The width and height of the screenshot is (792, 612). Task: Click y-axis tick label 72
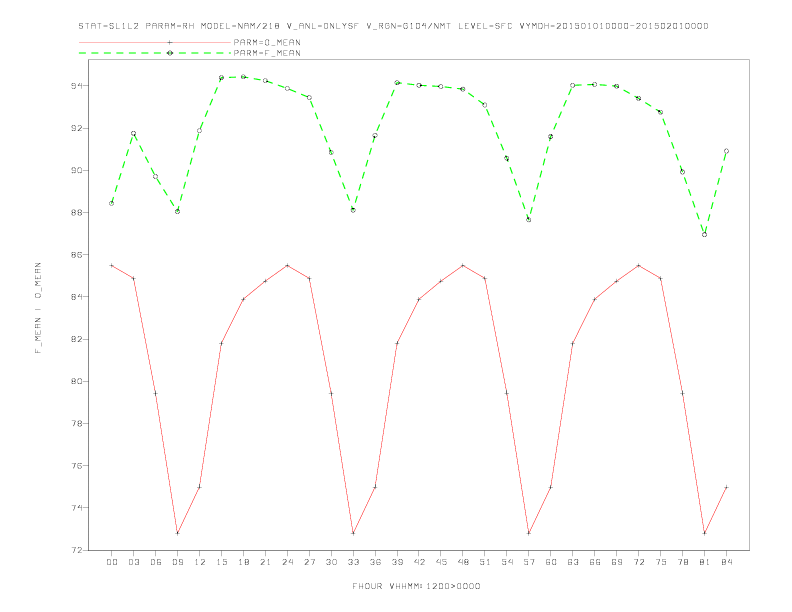77,550
